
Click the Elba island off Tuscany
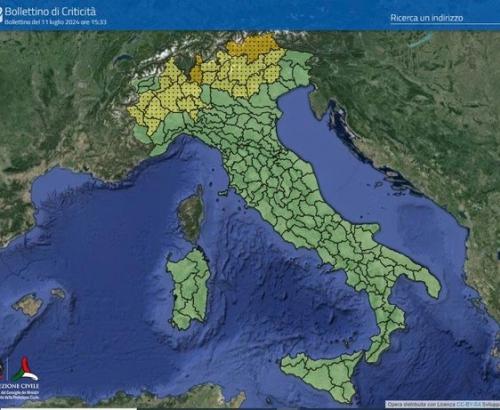(x=223, y=192)
